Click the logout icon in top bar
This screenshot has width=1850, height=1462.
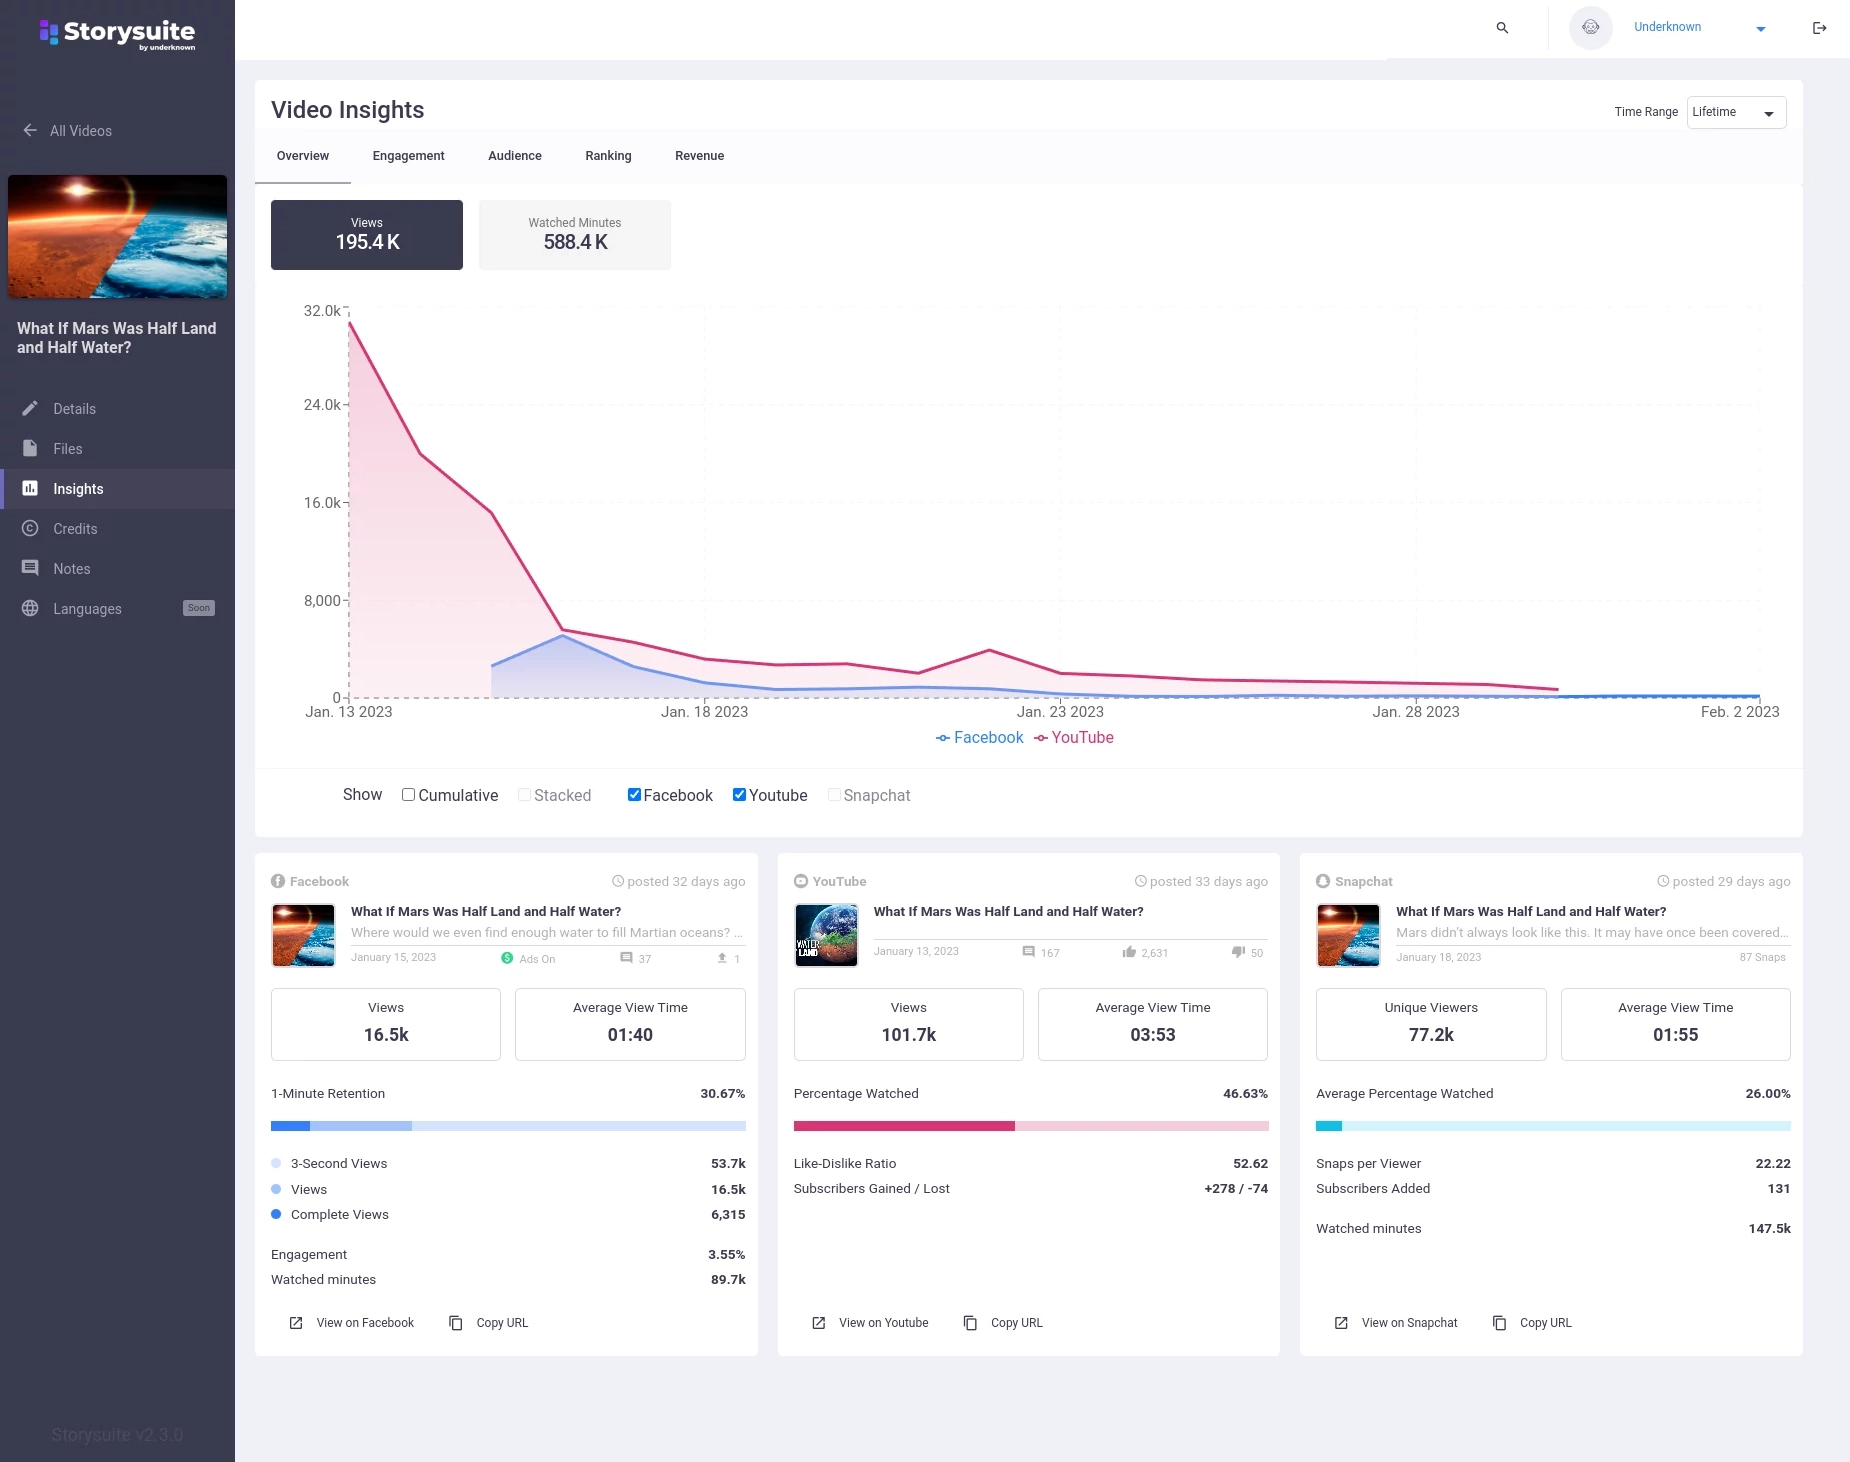tap(1819, 28)
